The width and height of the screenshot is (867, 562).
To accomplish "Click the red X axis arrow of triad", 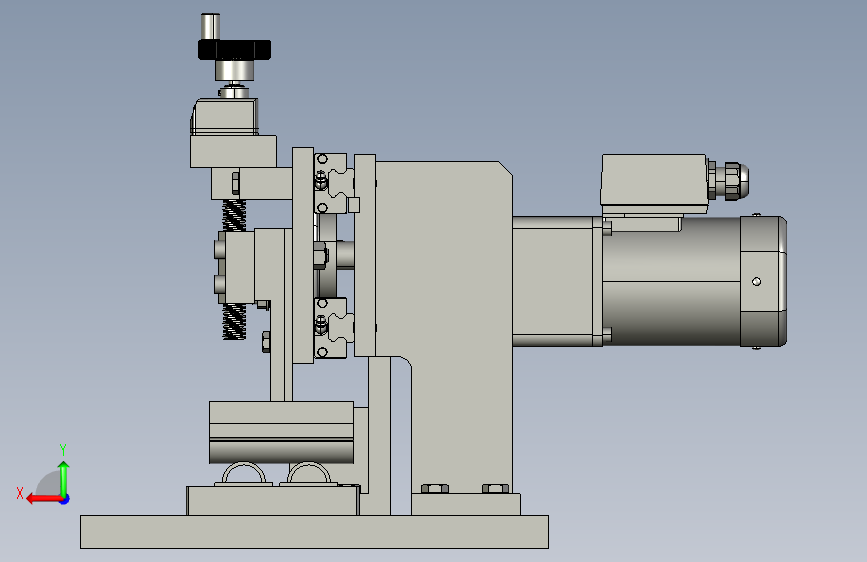I will 43,499.
